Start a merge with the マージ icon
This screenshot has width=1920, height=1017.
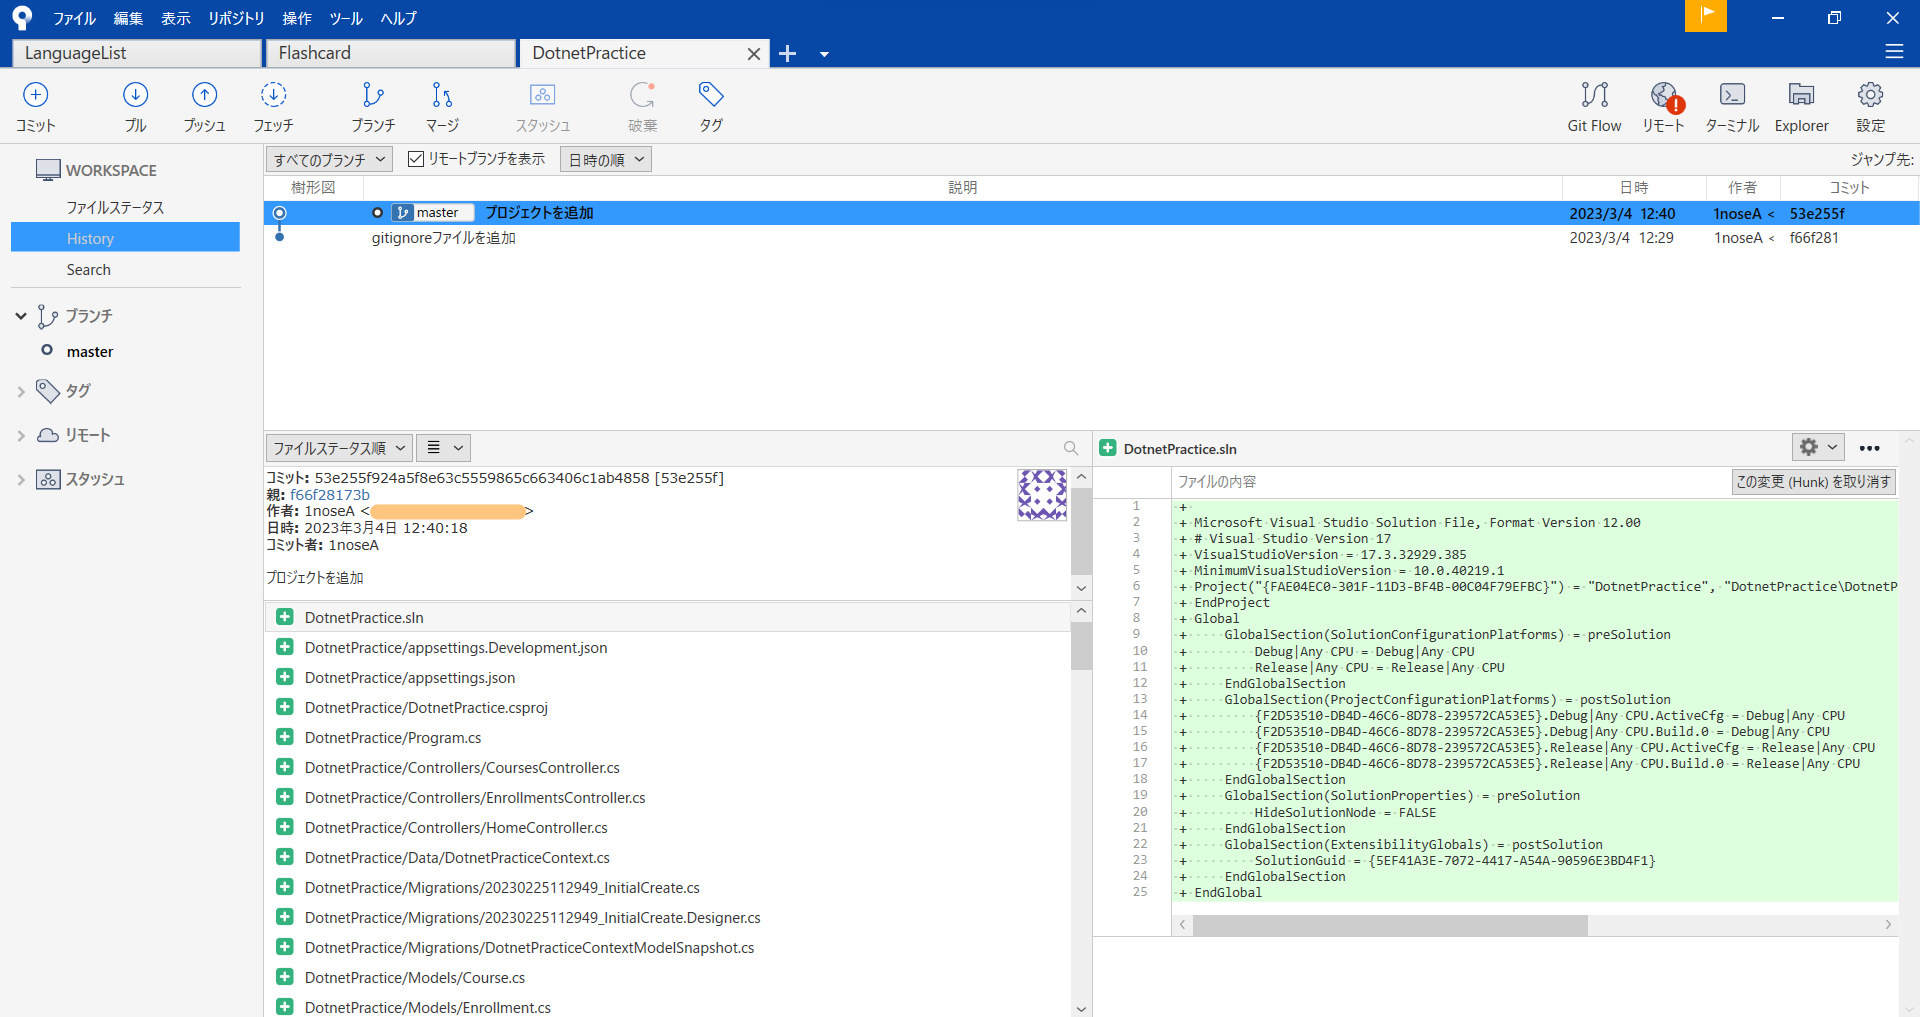click(x=442, y=105)
